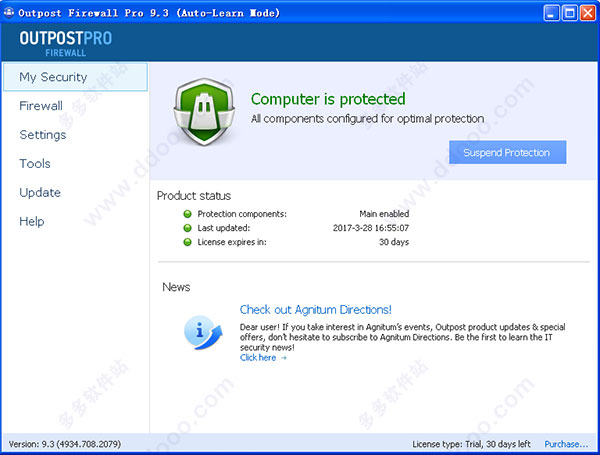Click the green dot beside Protection components
The width and height of the screenshot is (600, 455).
[188, 214]
